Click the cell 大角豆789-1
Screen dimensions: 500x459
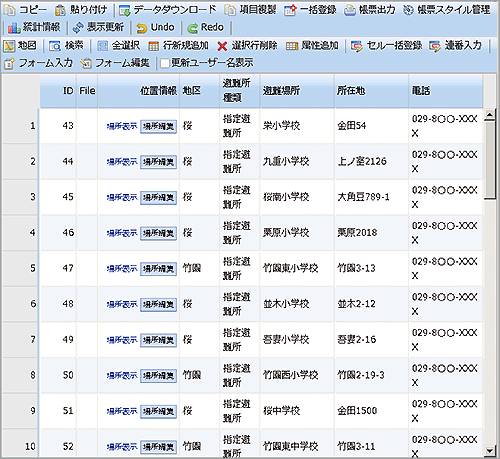tap(372, 197)
